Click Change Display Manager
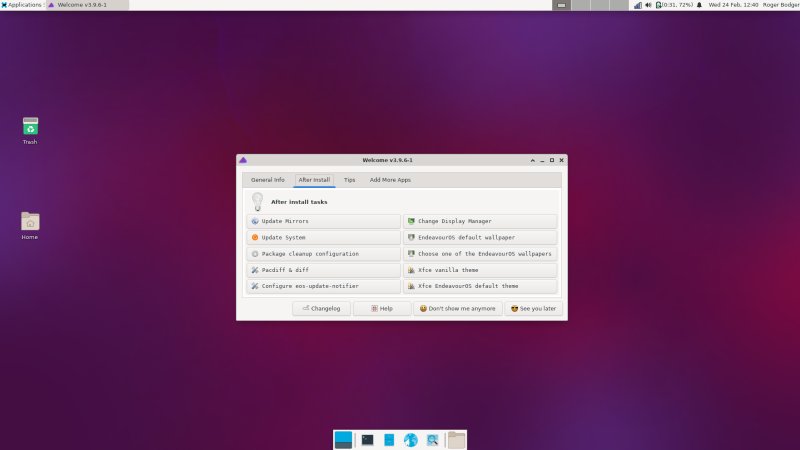 click(480, 221)
